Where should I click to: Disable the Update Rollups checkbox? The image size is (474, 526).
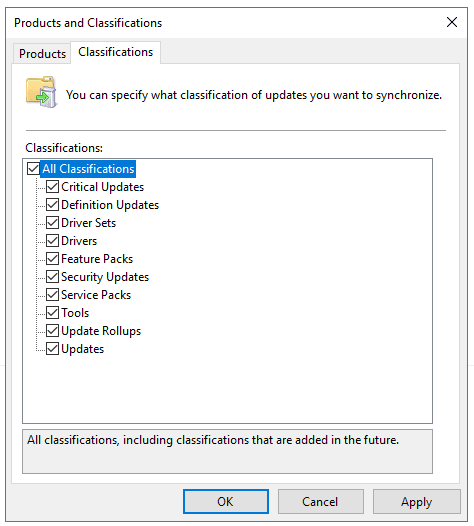pyautogui.click(x=53, y=331)
